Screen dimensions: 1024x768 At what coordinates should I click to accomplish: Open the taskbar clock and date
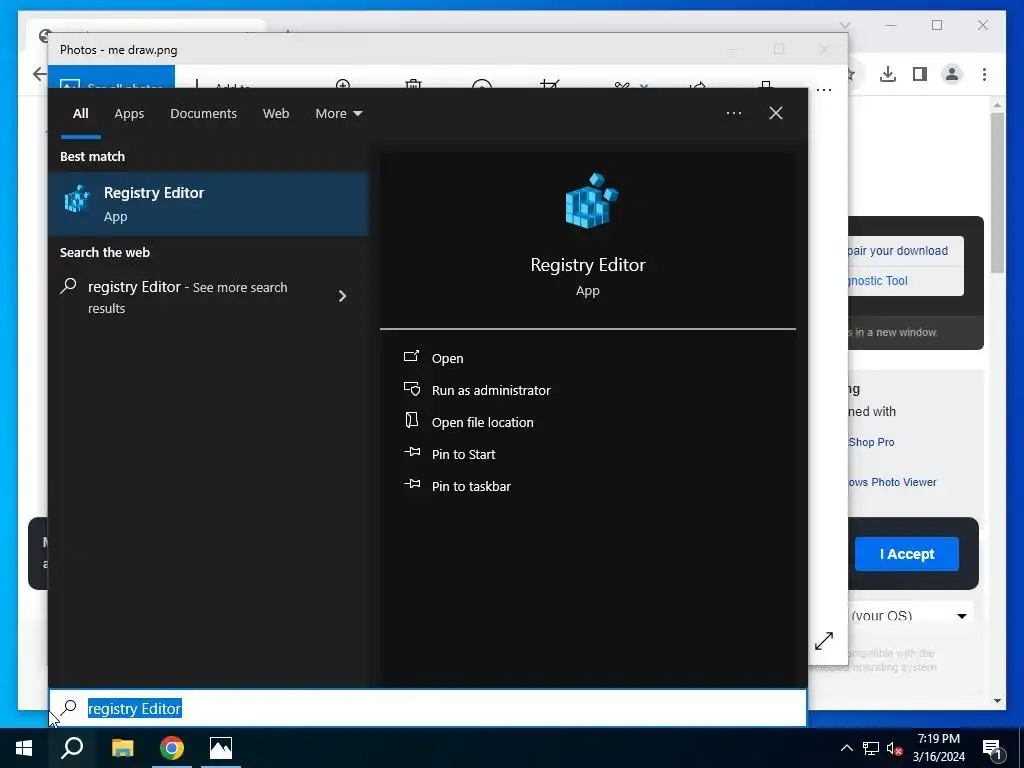coord(938,748)
